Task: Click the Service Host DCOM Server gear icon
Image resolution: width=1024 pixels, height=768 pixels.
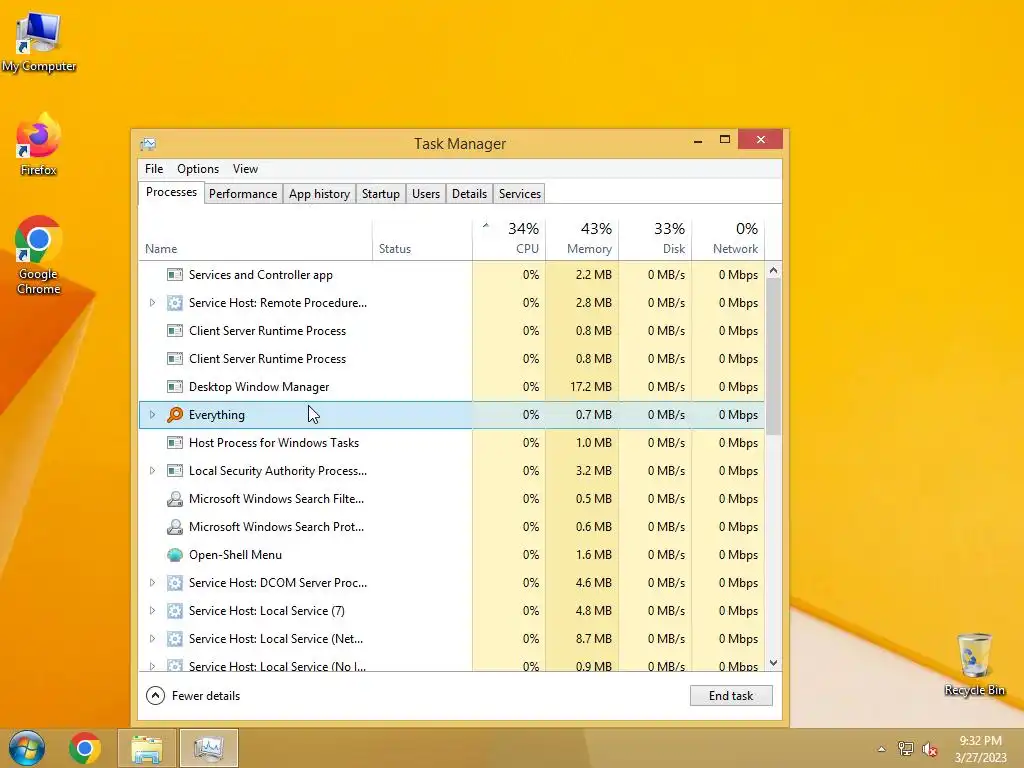Action: (174, 583)
